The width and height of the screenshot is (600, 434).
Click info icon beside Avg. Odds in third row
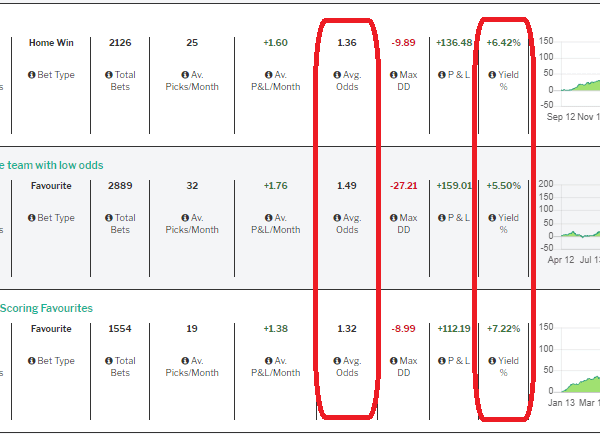click(x=337, y=361)
